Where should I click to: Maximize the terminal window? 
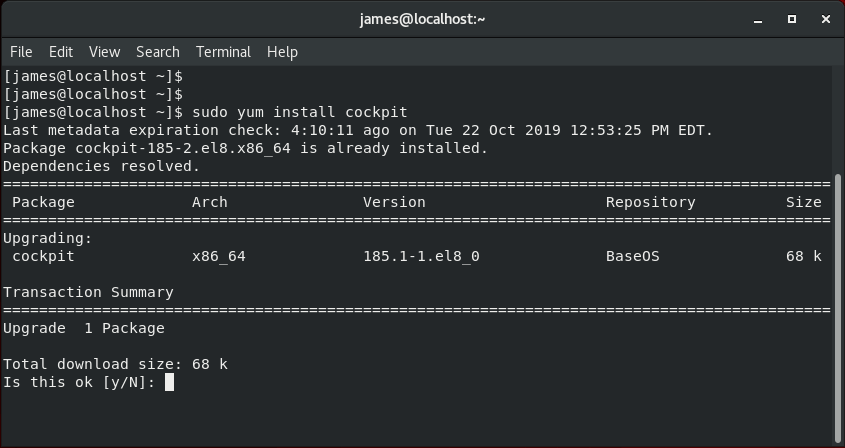(792, 19)
